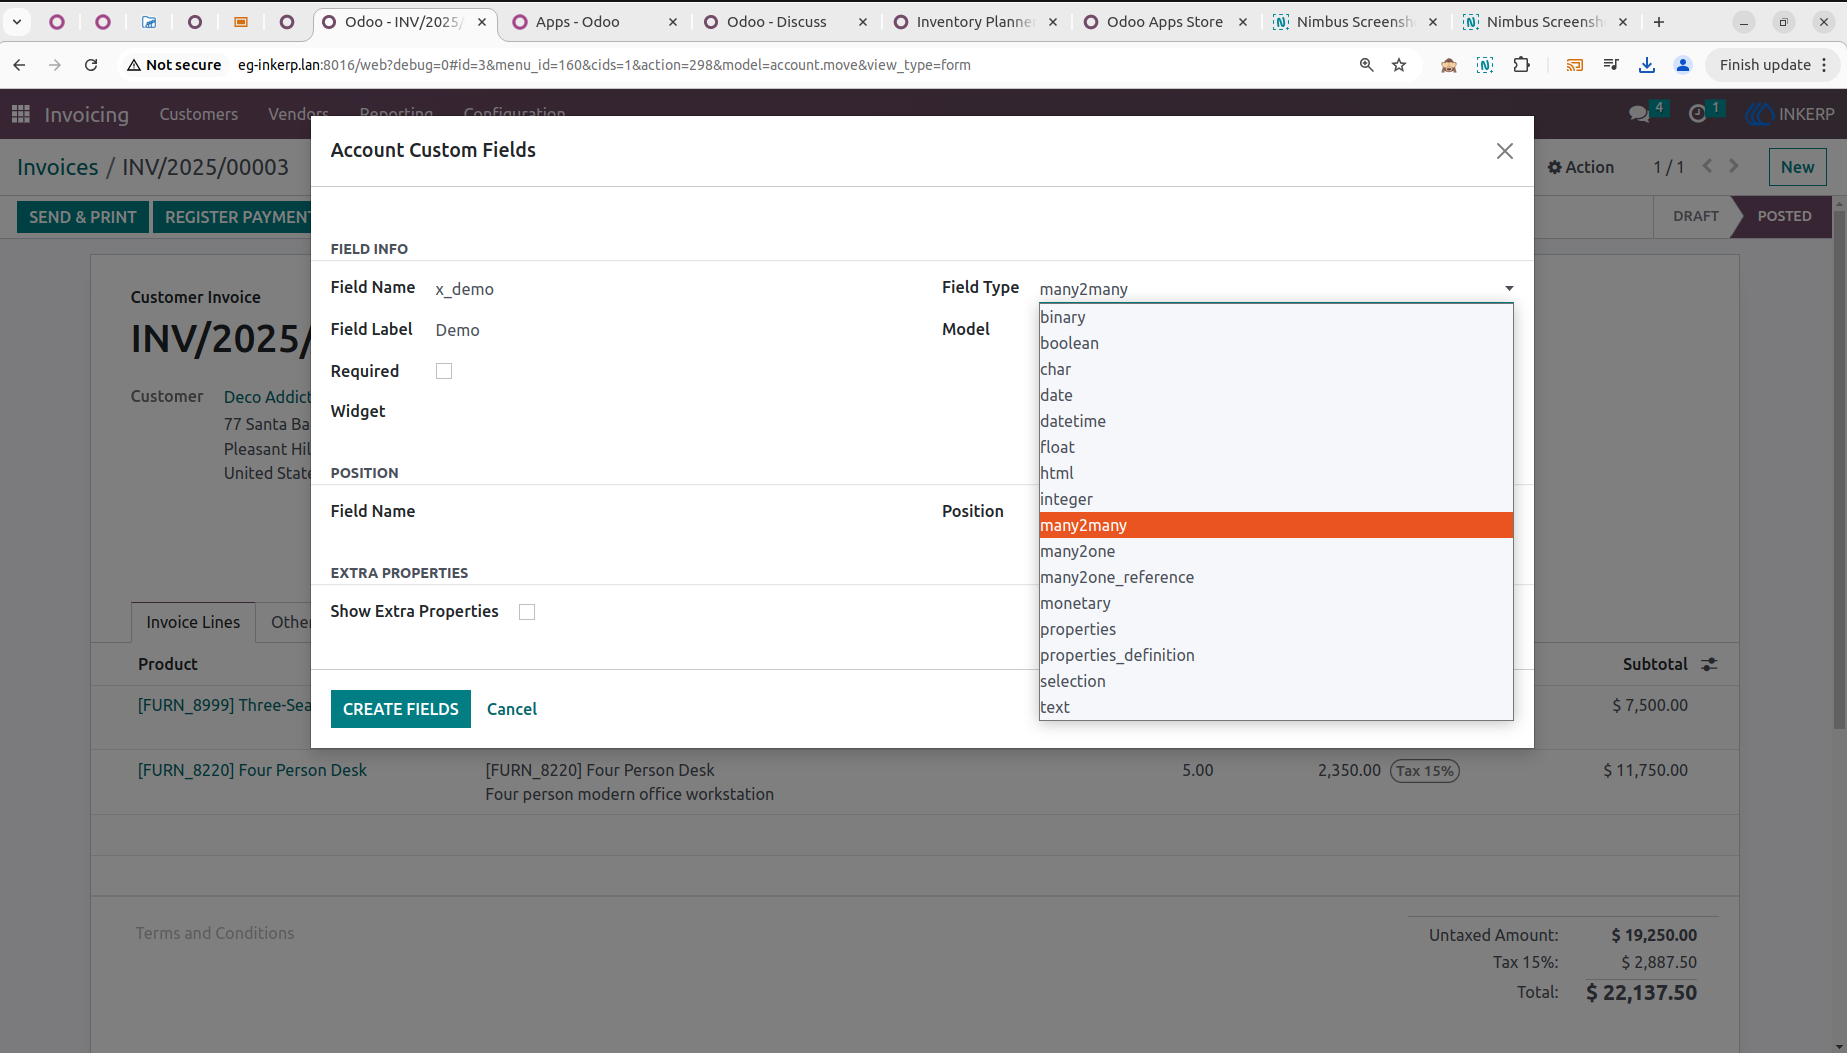Click the CREATE FIELDS button

click(401, 709)
